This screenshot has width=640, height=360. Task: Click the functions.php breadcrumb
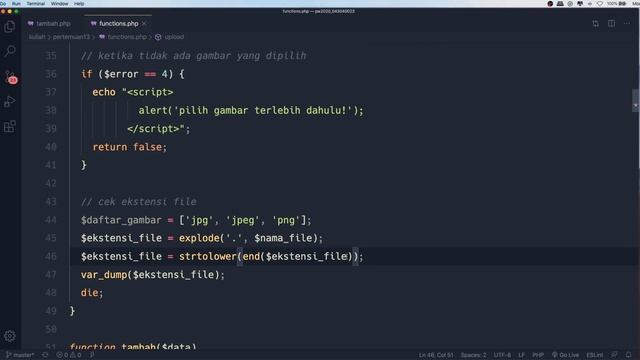tap(122, 37)
